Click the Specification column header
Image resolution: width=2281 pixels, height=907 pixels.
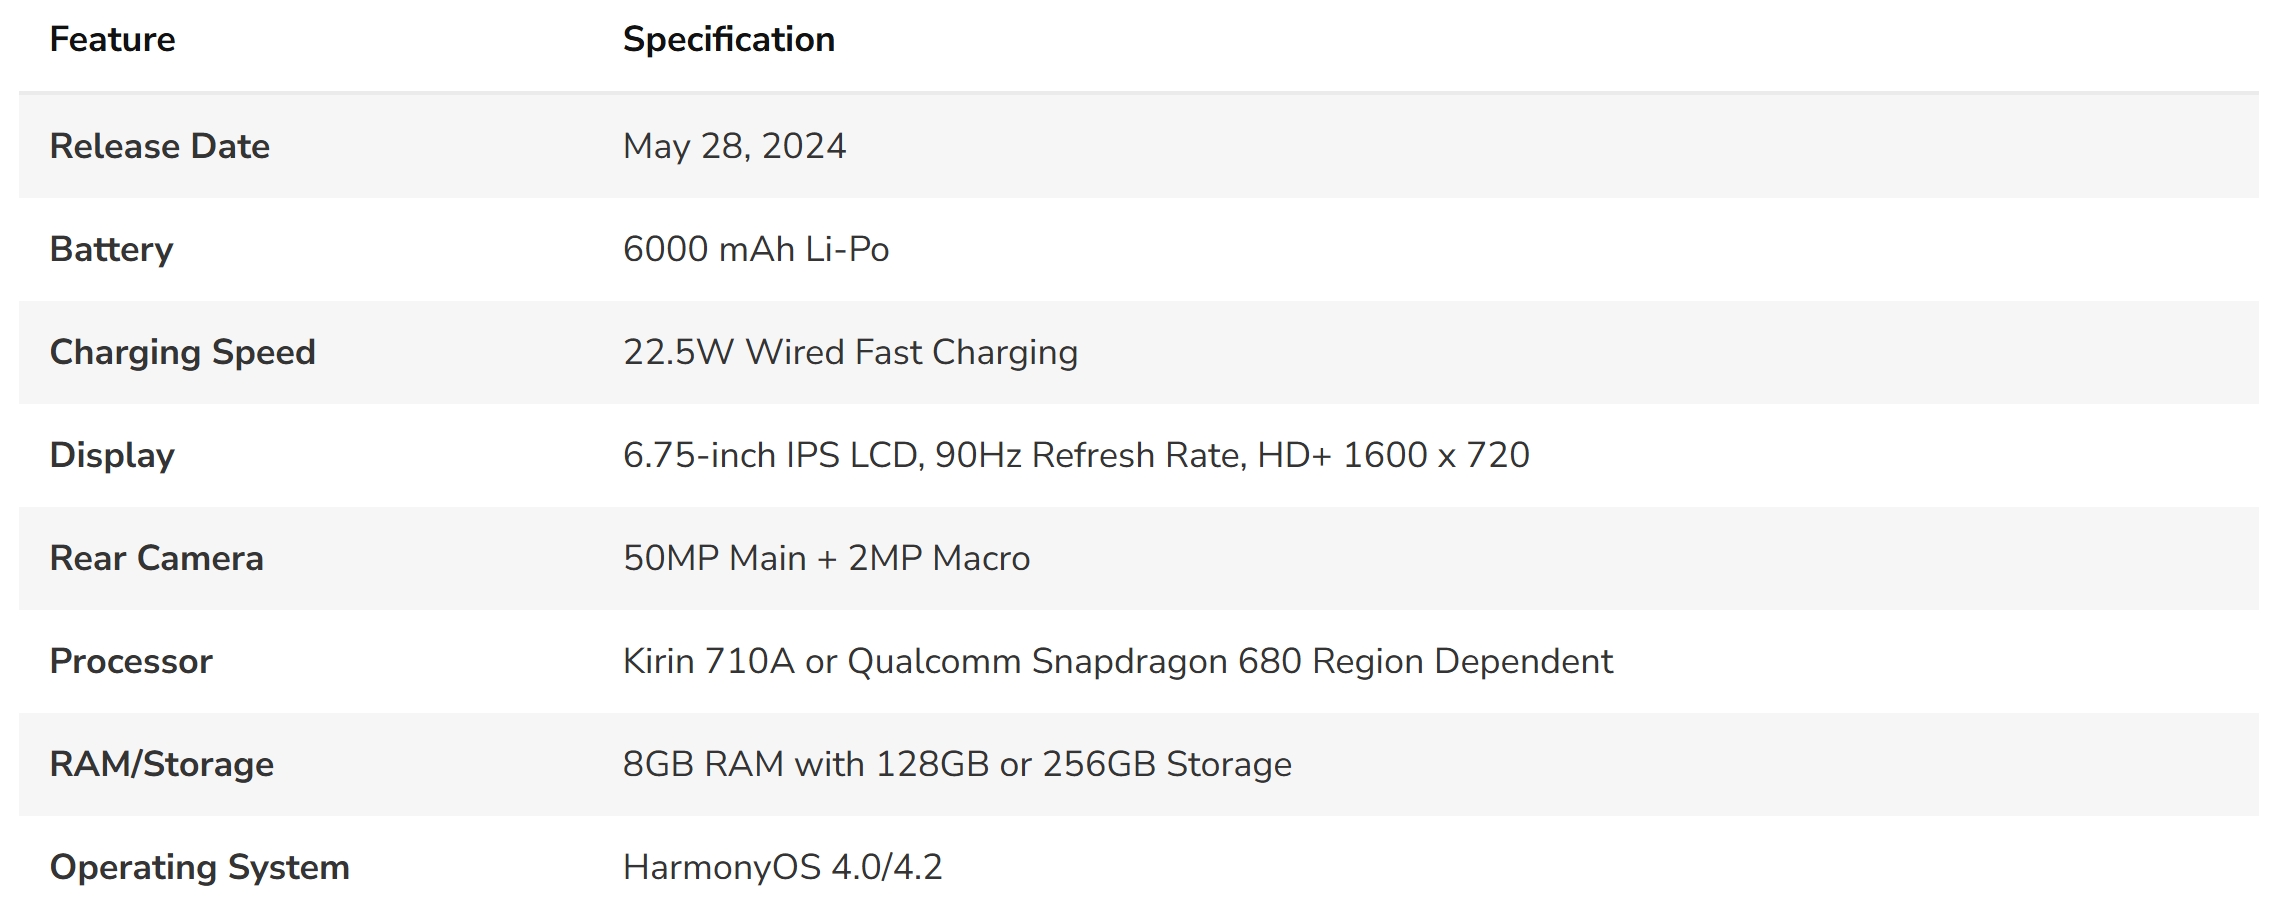point(728,40)
